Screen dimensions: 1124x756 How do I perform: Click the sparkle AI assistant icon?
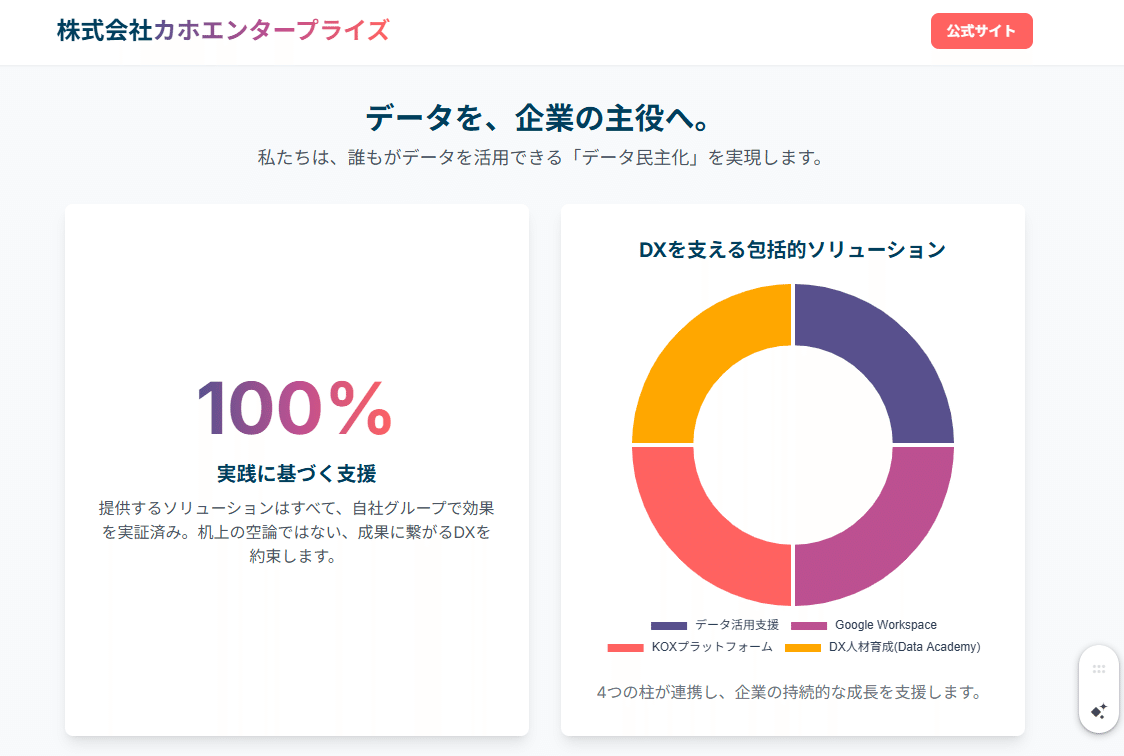(1098, 711)
